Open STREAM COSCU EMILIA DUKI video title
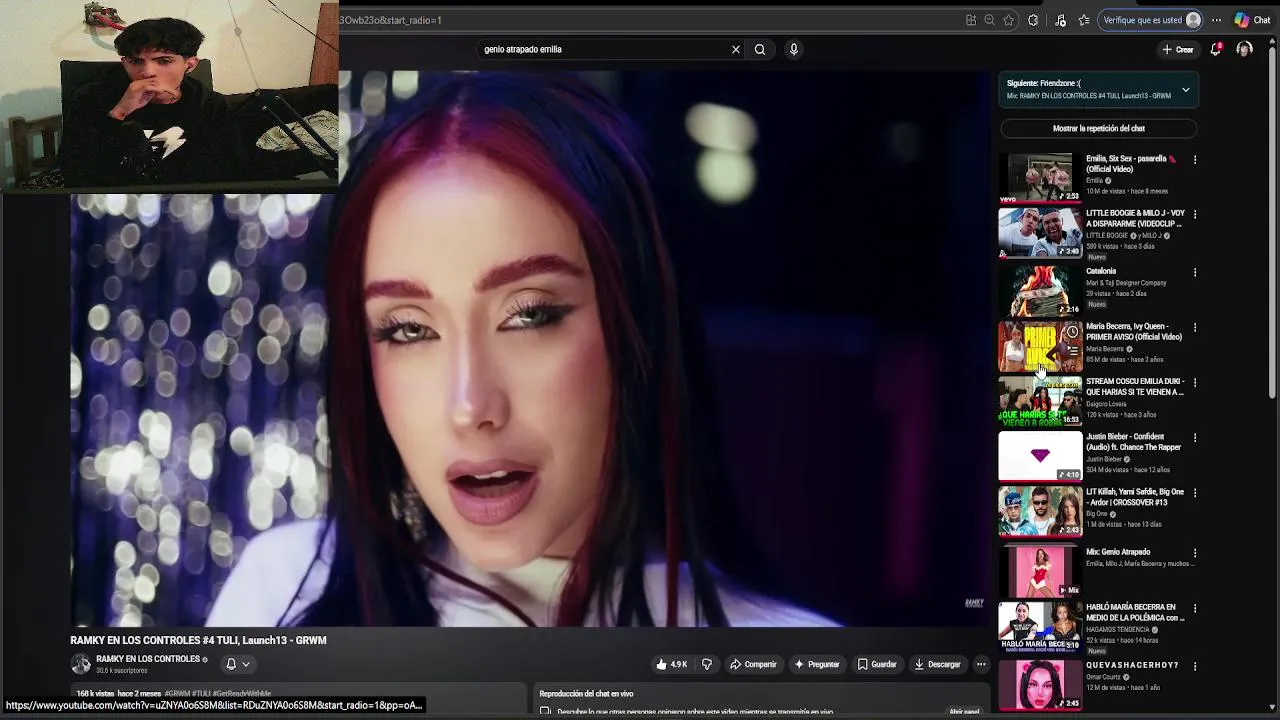Image resolution: width=1280 pixels, height=720 pixels. coord(1135,387)
